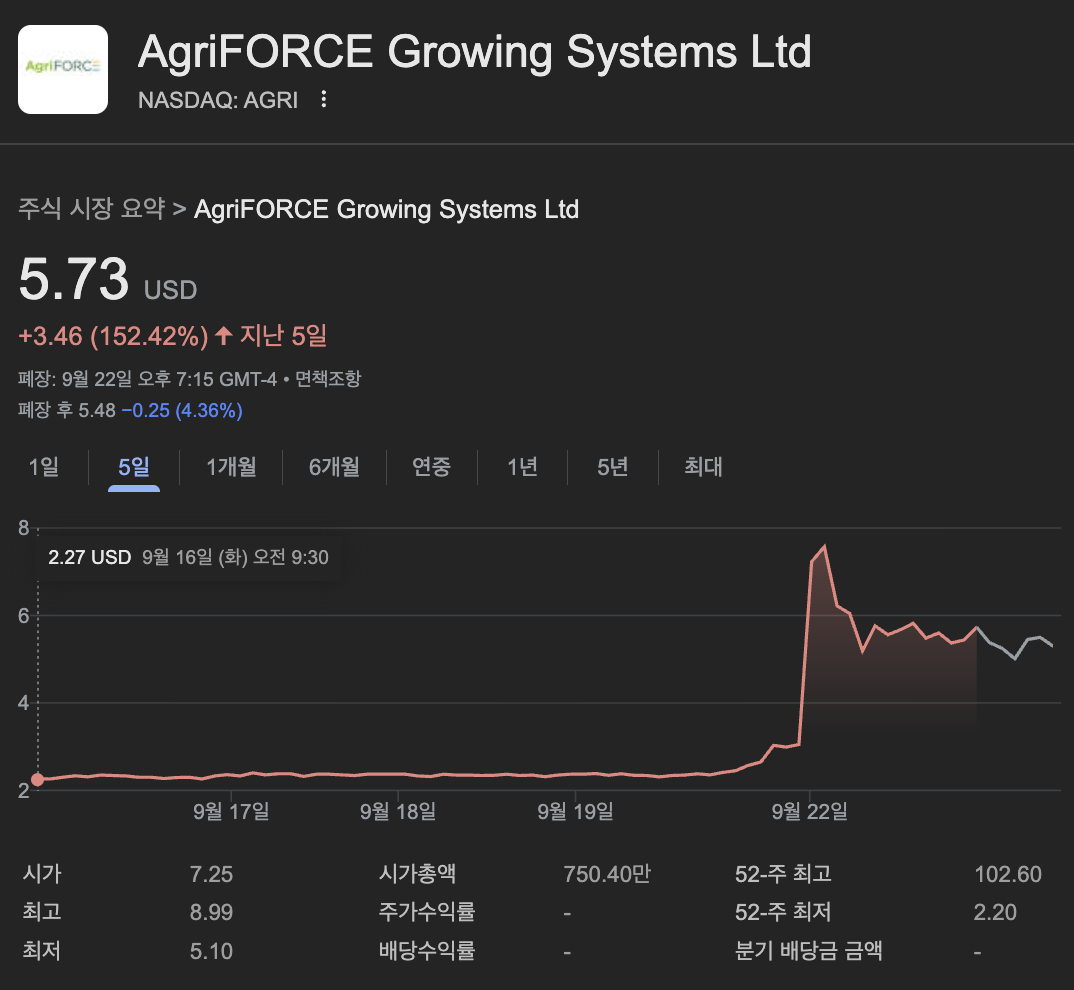The width and height of the screenshot is (1074, 990).
Task: Show the 최대 maximum range chart
Action: 703,467
